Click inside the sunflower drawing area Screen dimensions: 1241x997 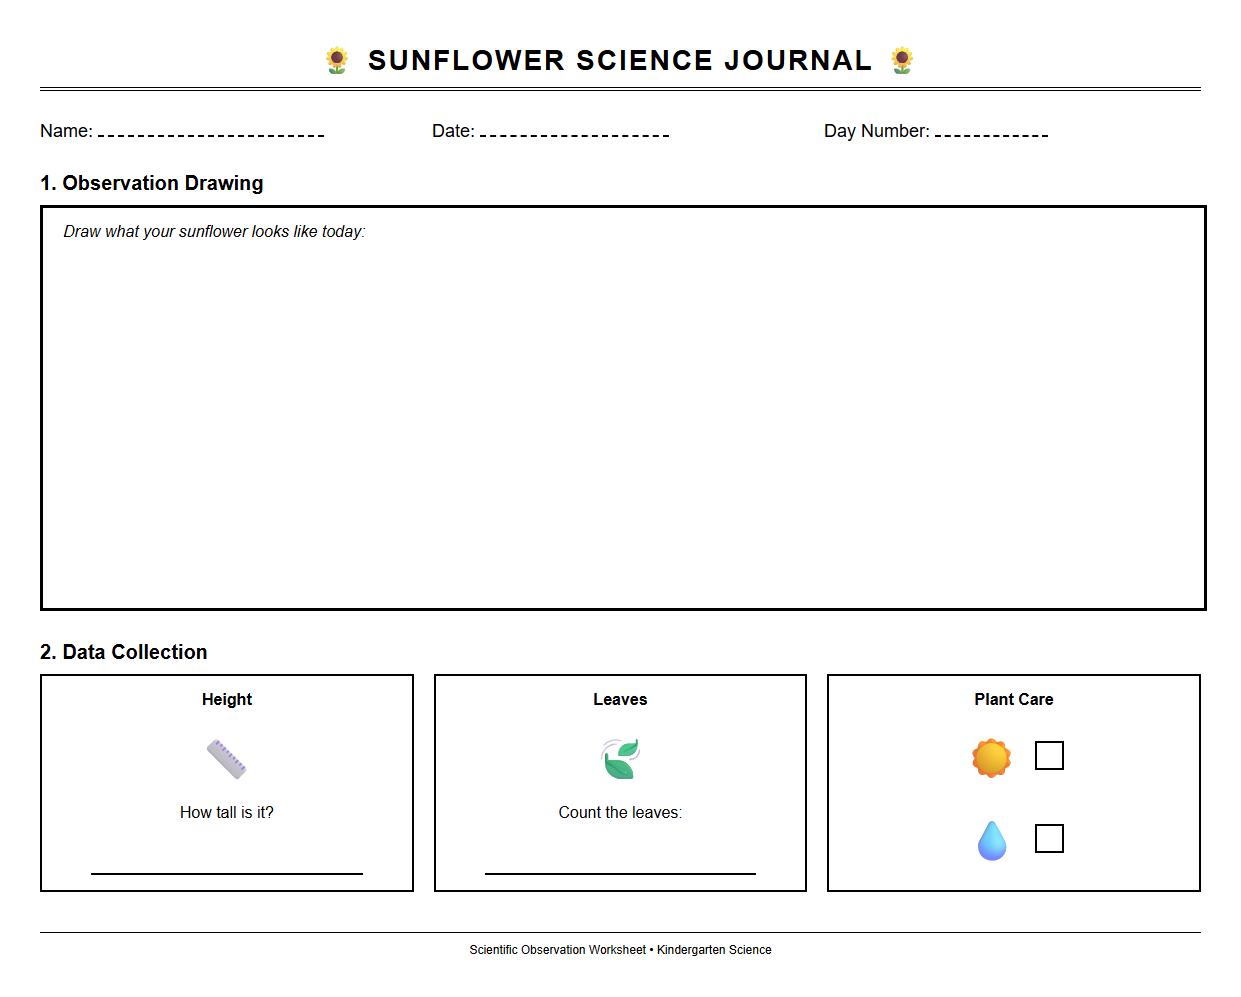620,410
